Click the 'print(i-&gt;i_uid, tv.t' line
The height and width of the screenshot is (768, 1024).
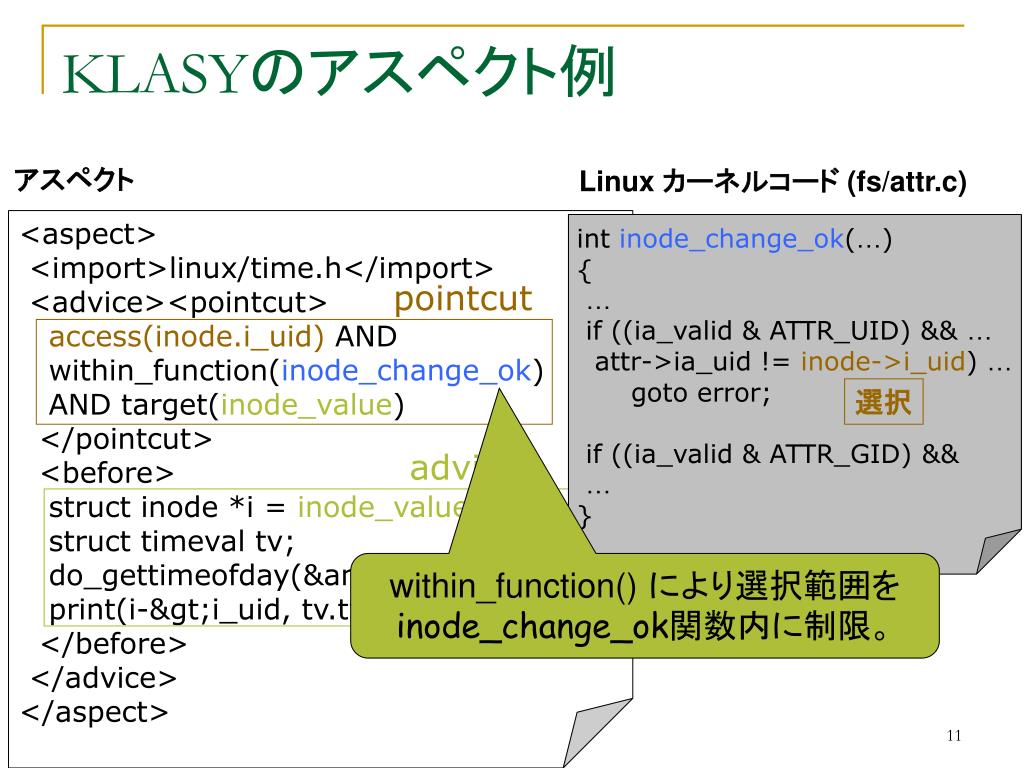click(200, 610)
